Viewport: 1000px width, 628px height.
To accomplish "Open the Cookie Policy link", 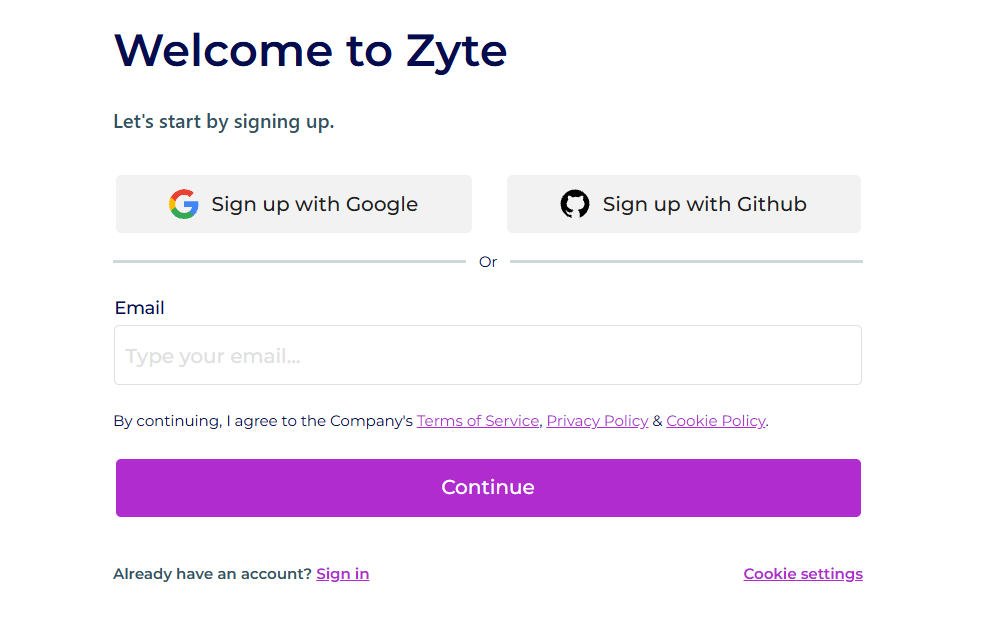I will click(x=715, y=421).
